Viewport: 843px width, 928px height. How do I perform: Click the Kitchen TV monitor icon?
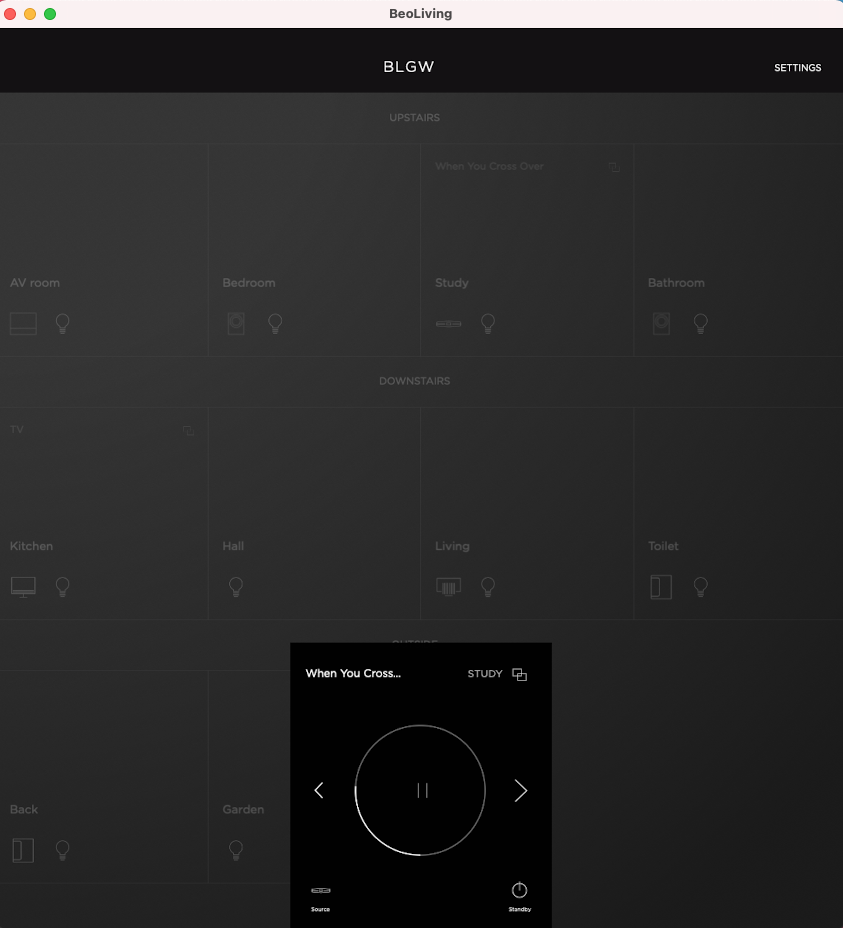point(23,587)
